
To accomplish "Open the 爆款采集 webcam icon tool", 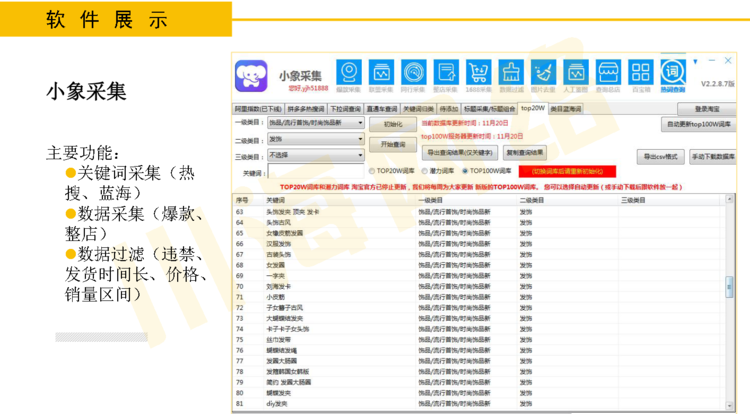I will [349, 73].
